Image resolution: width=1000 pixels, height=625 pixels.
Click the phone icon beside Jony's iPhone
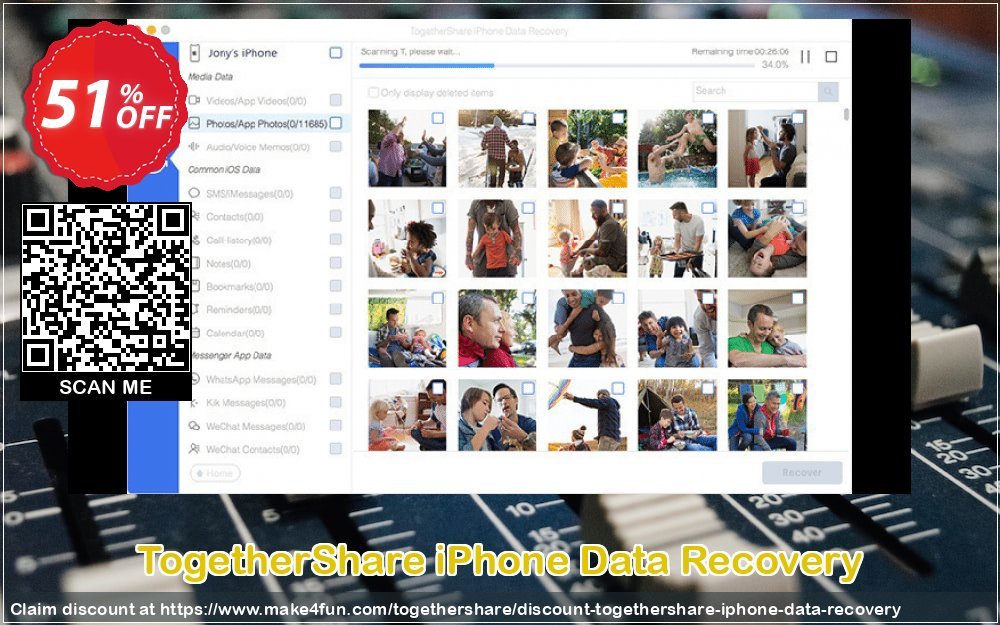195,53
